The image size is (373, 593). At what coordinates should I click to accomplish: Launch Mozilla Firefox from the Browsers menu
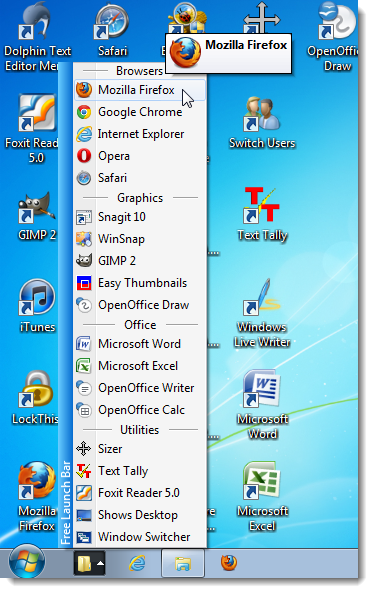(x=140, y=90)
